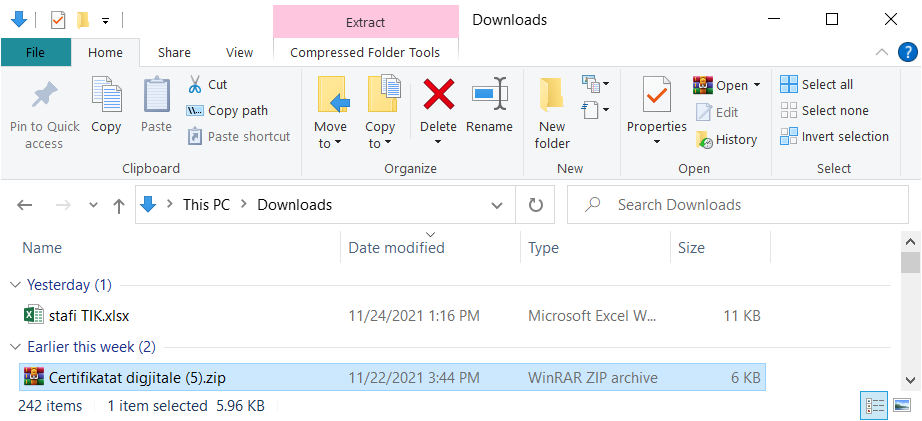Open Properties with the checkmark icon
The image size is (922, 421).
click(x=657, y=95)
